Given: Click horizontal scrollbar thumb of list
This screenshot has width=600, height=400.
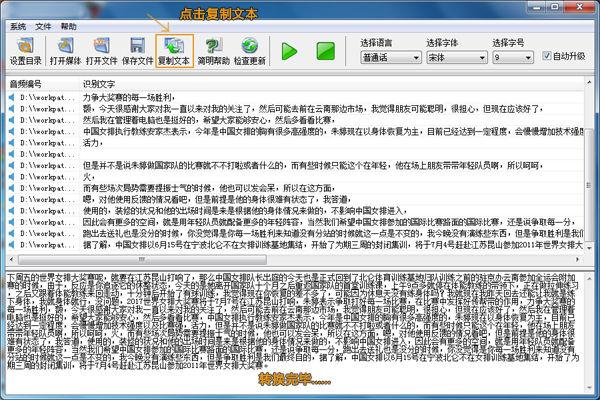Looking at the screenshot, I should [x=142, y=260].
